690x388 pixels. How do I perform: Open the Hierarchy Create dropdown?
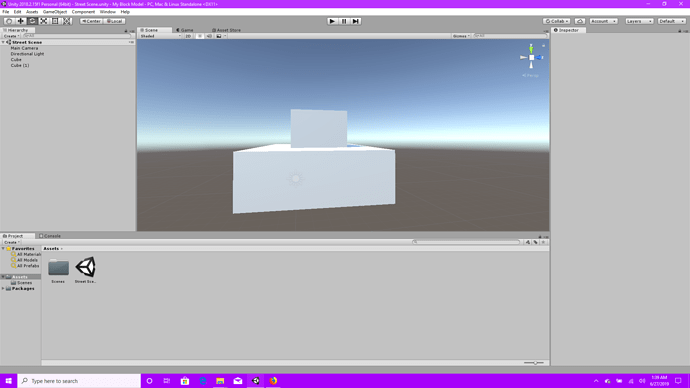11,36
